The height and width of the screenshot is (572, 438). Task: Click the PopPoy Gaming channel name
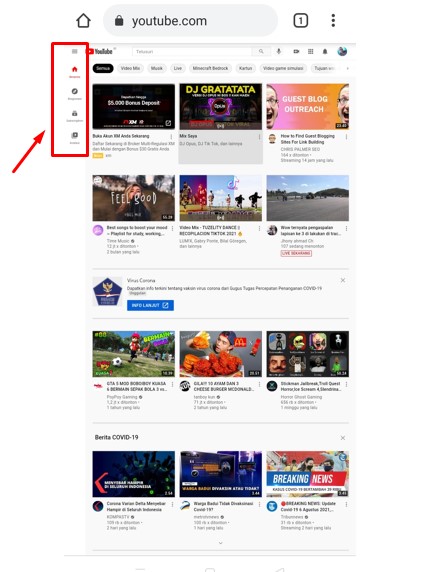[x=122, y=397]
